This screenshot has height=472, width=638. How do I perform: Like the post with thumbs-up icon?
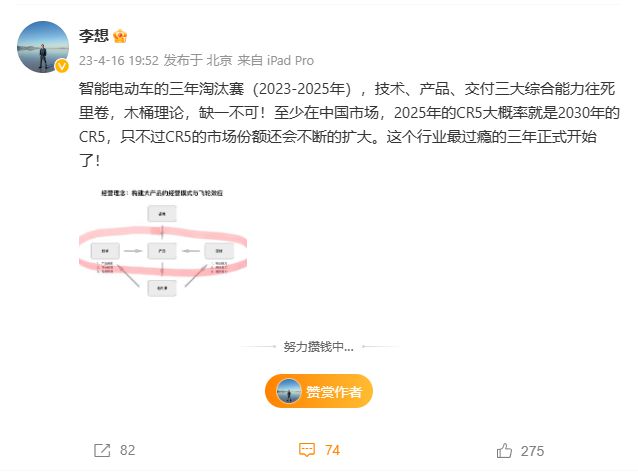coord(504,450)
